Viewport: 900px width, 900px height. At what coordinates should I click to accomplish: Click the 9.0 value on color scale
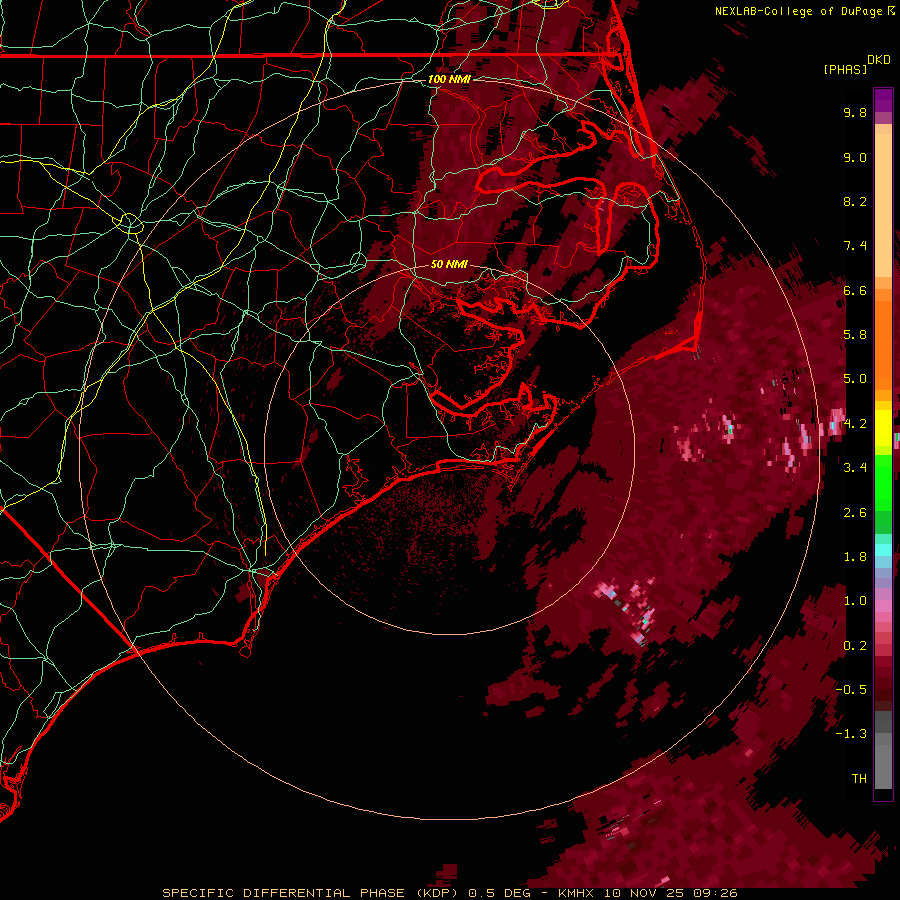(855, 157)
